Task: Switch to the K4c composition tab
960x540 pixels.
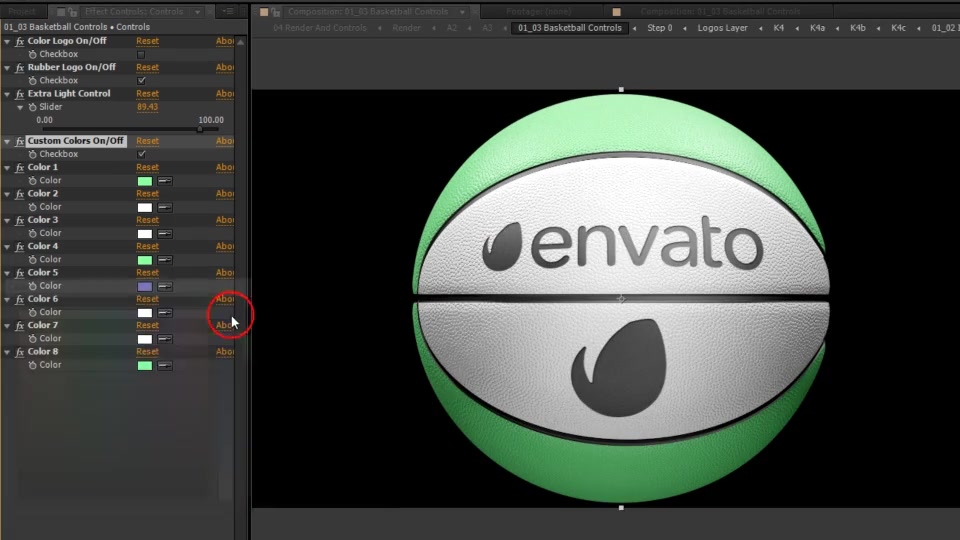Action: coord(898,28)
